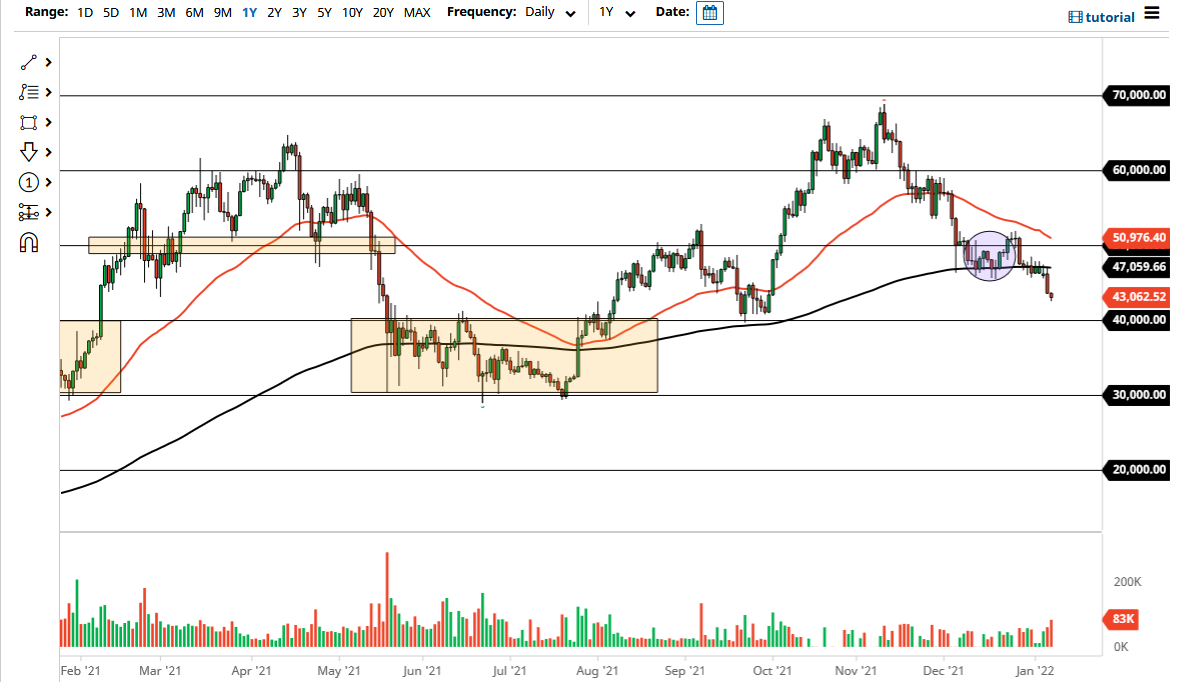Toggle the magnet snap tool
Image resolution: width=1179 pixels, height=682 pixels.
click(29, 242)
